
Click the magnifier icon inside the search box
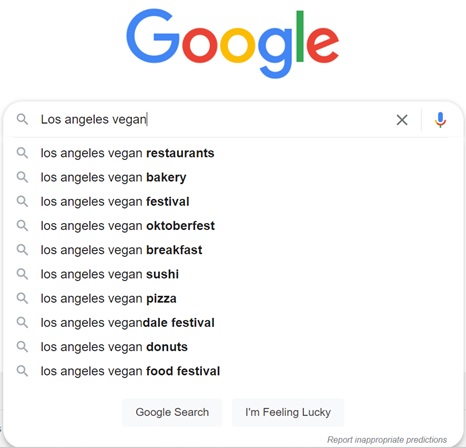pos(22,119)
